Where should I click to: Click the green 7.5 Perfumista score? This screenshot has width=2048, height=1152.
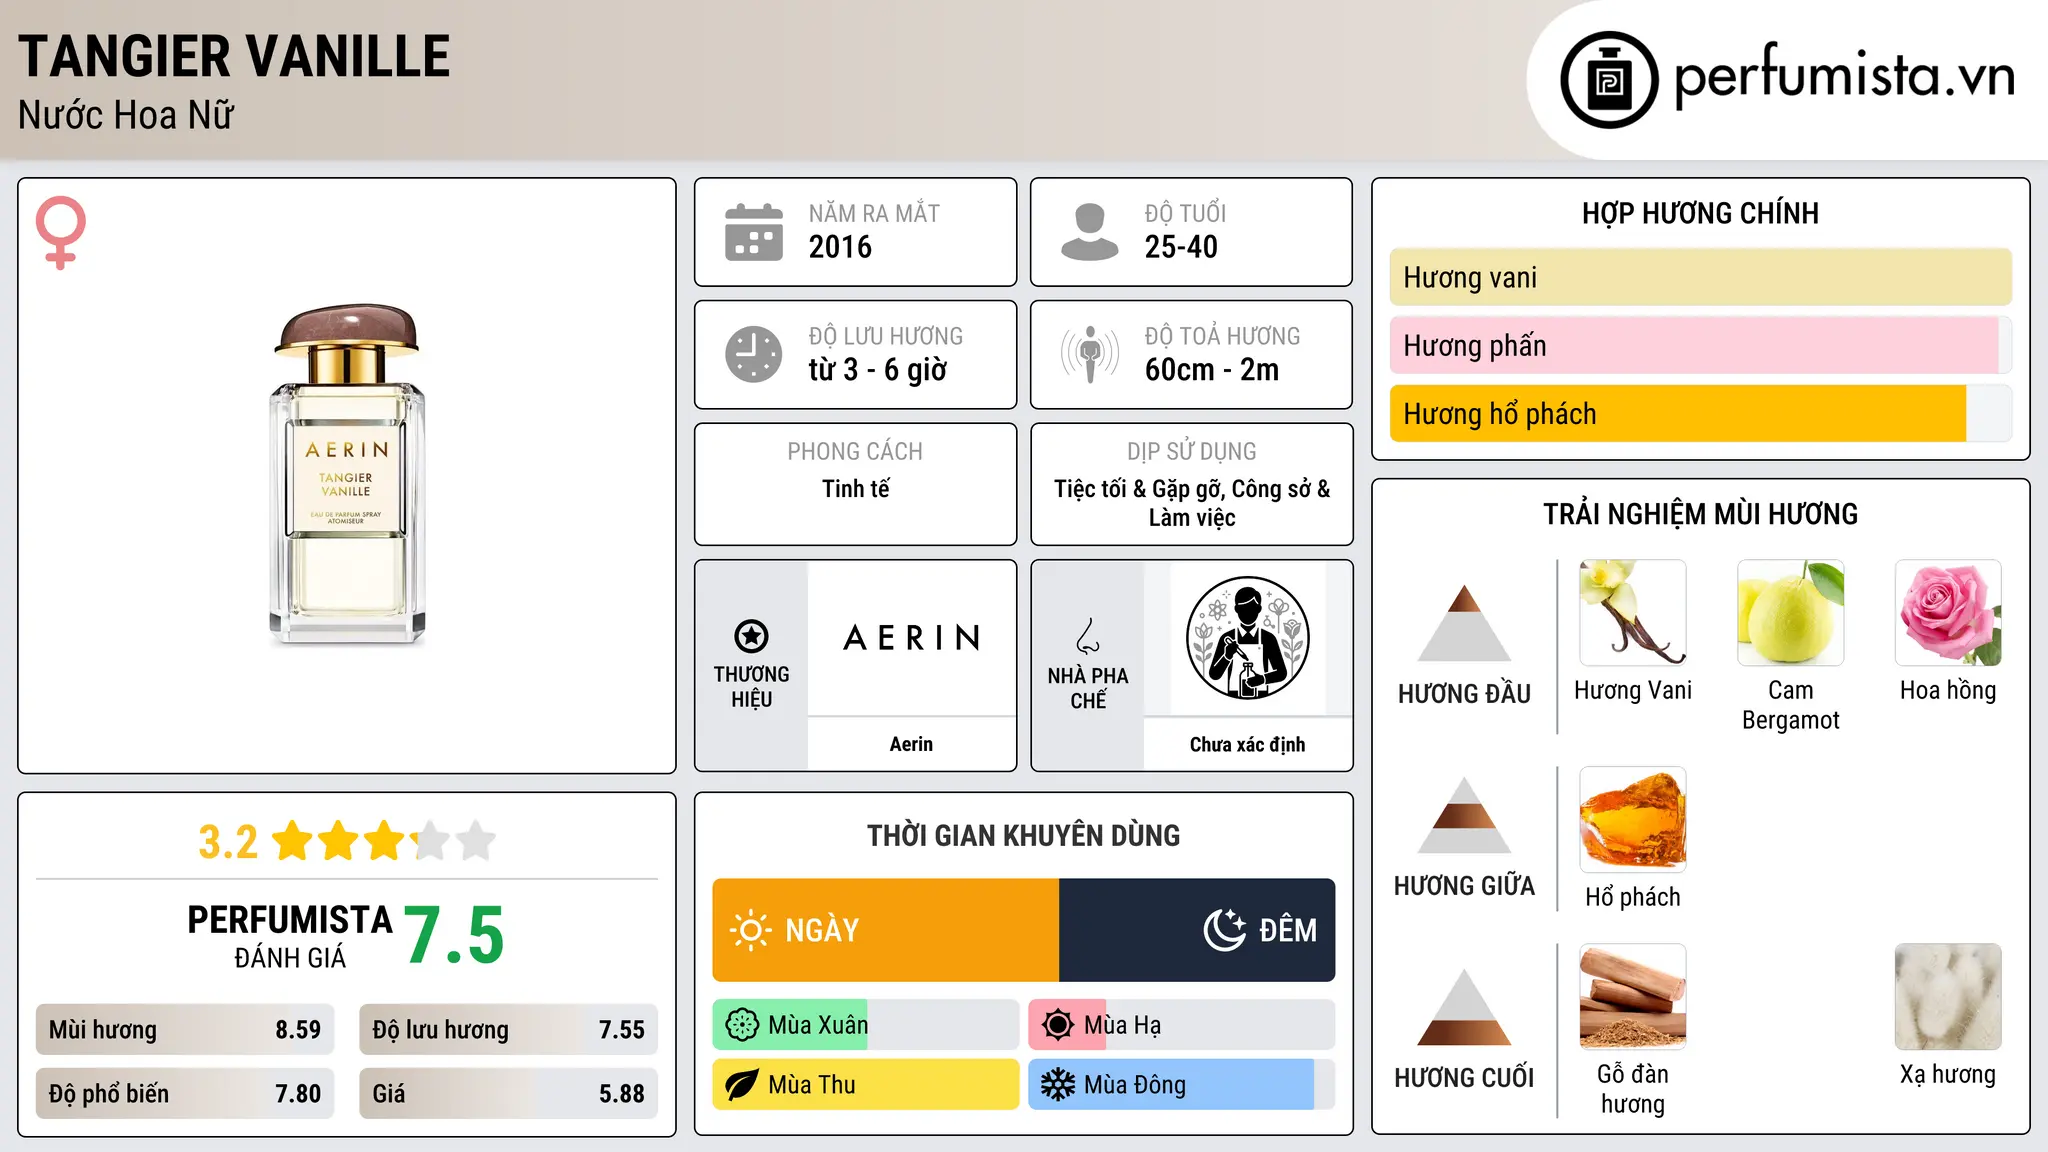point(454,935)
